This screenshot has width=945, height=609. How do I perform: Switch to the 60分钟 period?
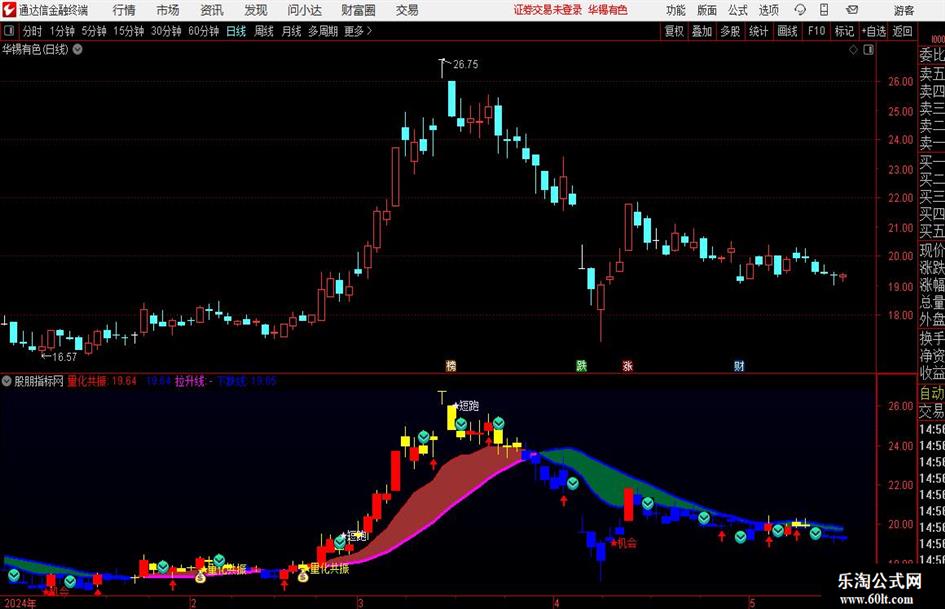coord(203,31)
